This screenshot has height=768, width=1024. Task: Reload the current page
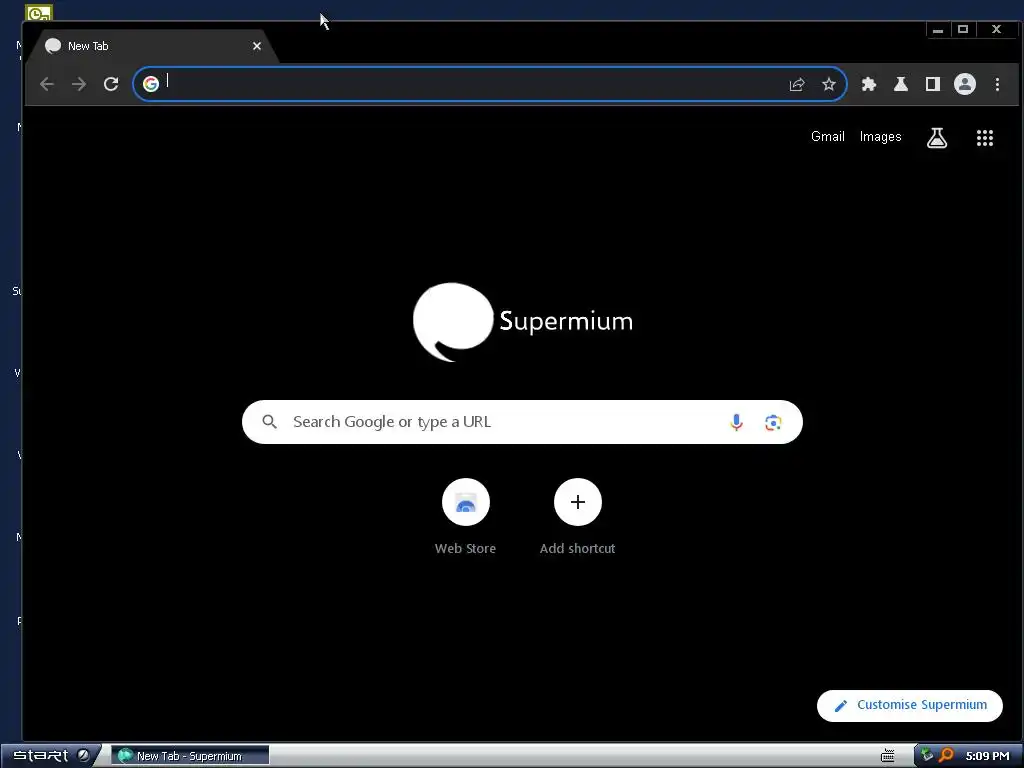click(111, 84)
